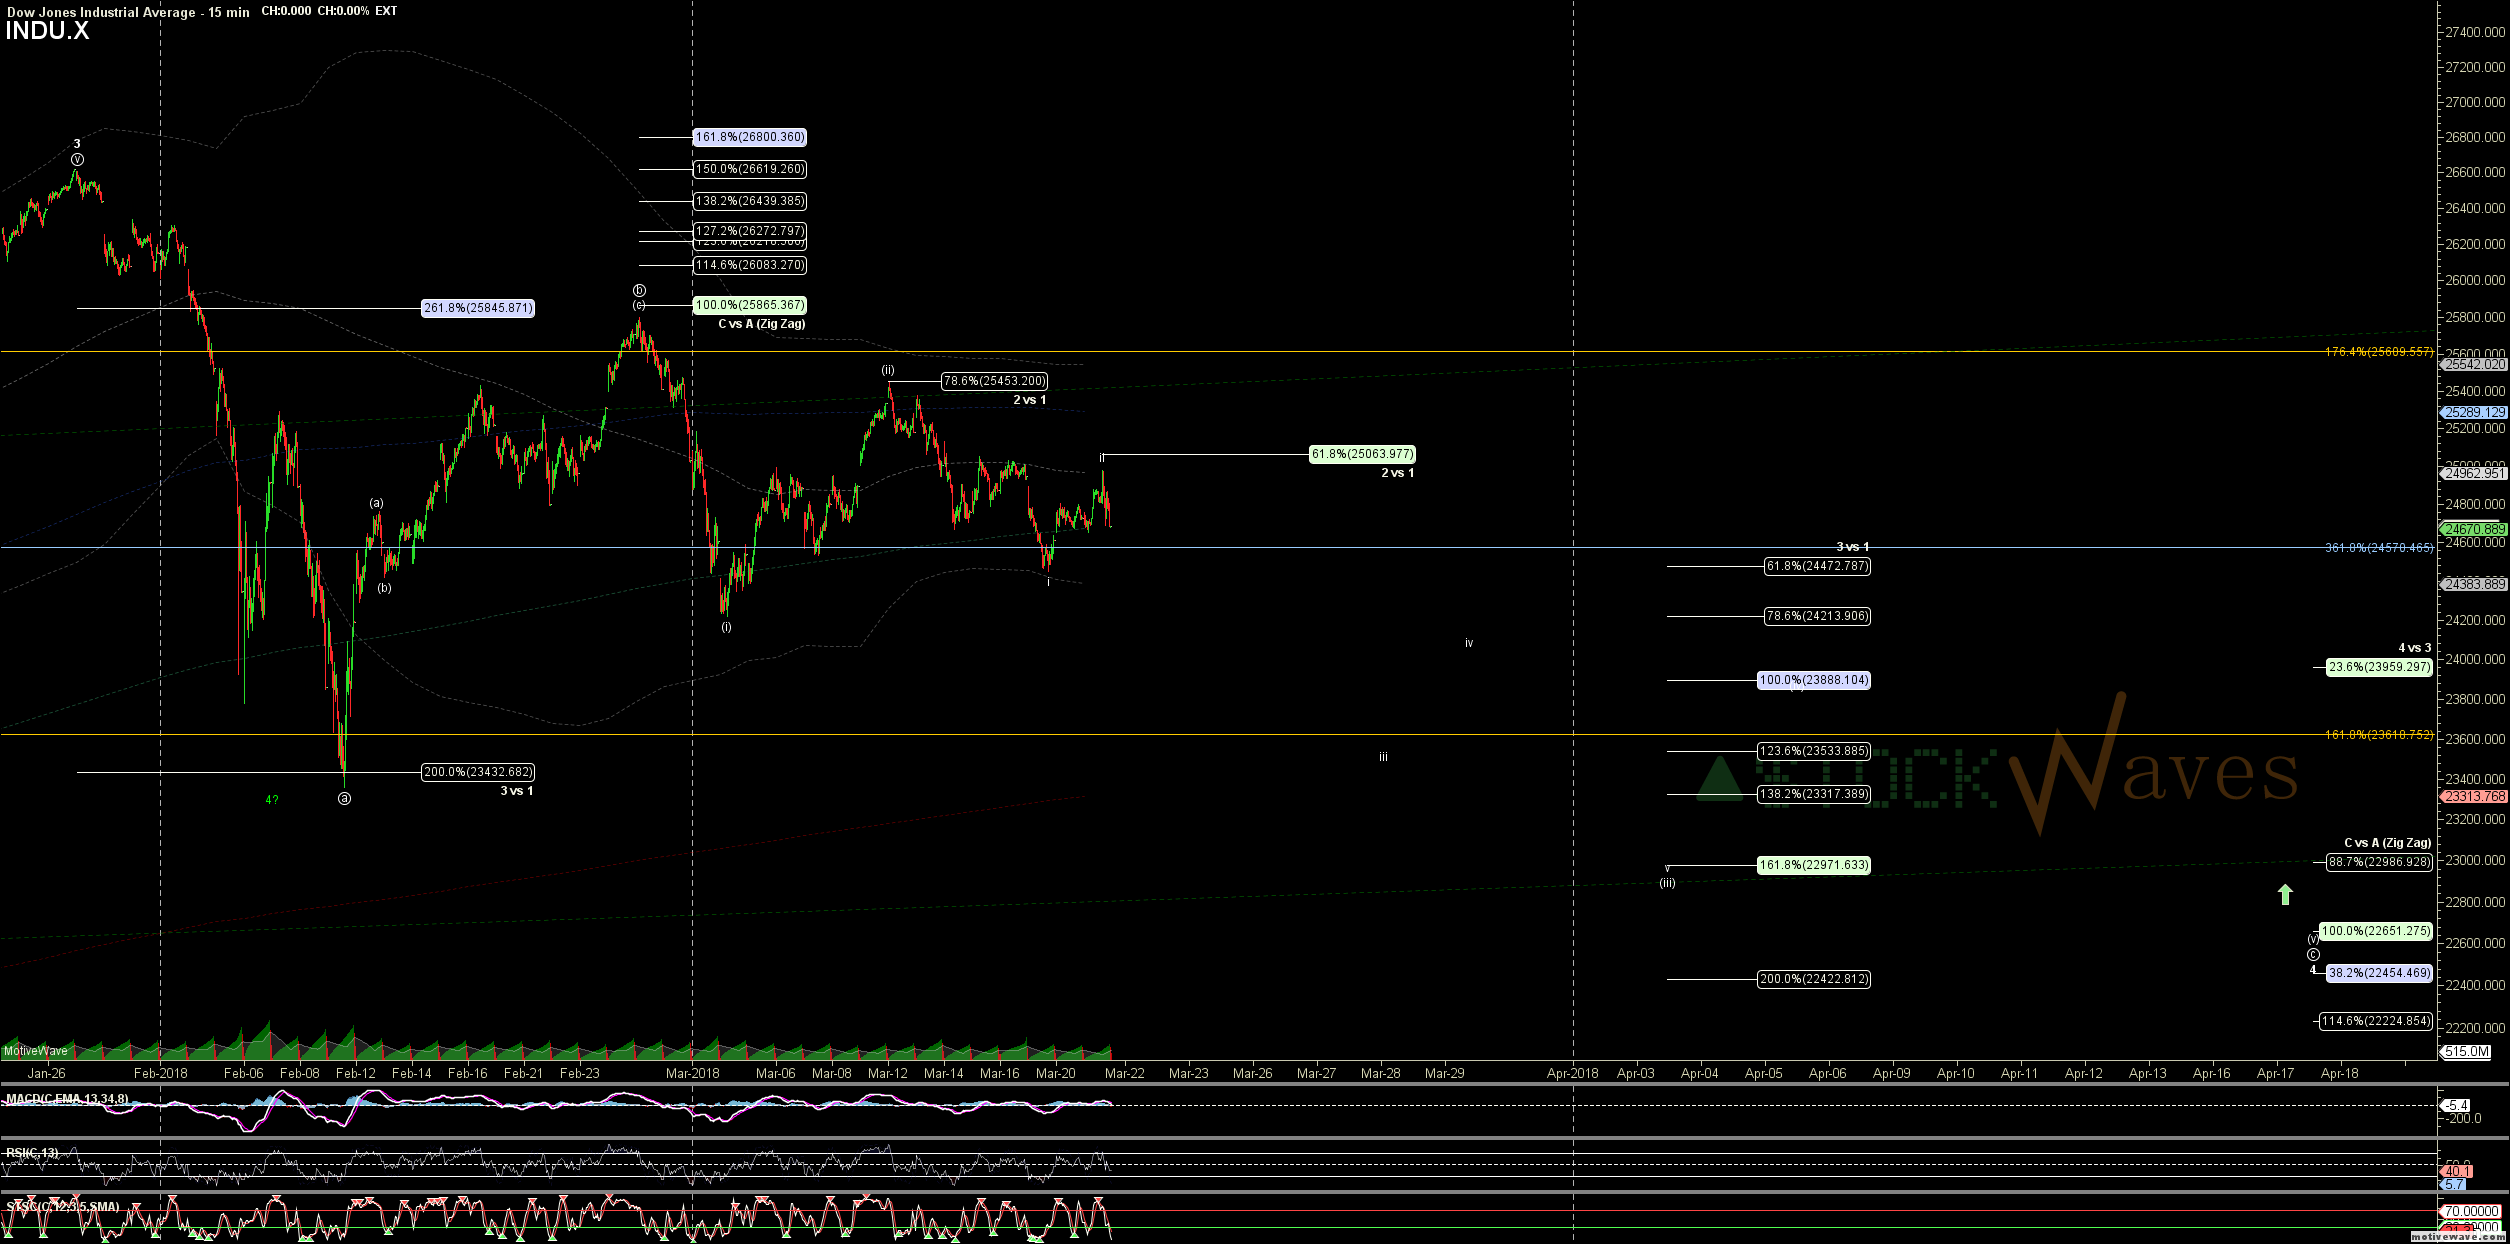The image size is (2510, 1244).
Task: Click the 88.7%(22986.928) label
Action: click(x=2379, y=862)
